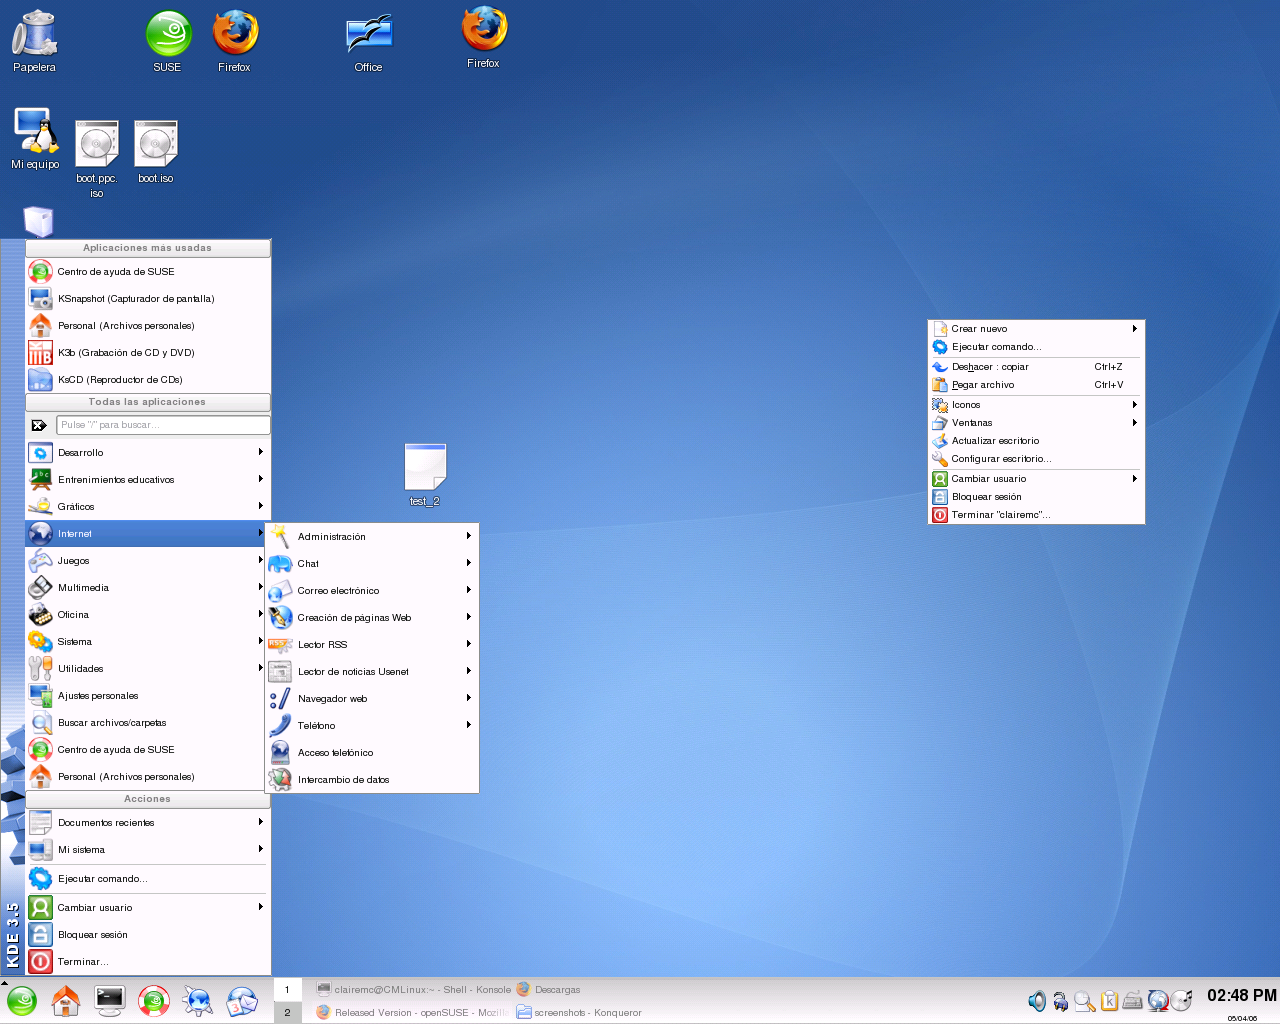Launch the terminal from the bottom panel

110,1000
